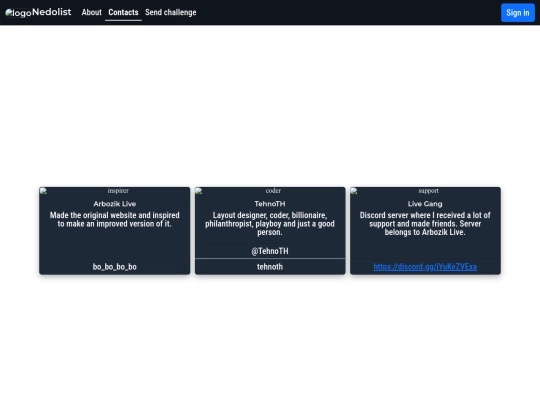Click the Live Gang Discord server description
Image resolution: width=540 pixels, height=405 pixels.
click(x=425, y=224)
